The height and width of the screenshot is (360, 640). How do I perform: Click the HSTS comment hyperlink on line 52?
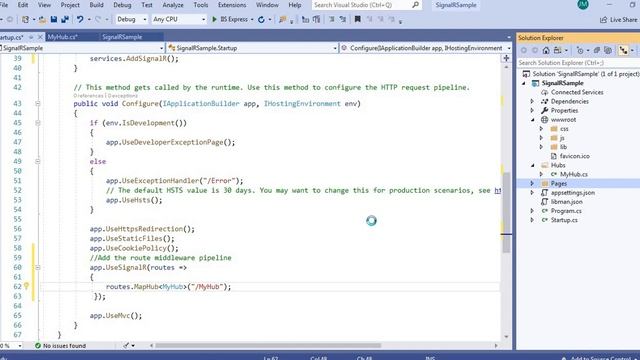[498, 190]
